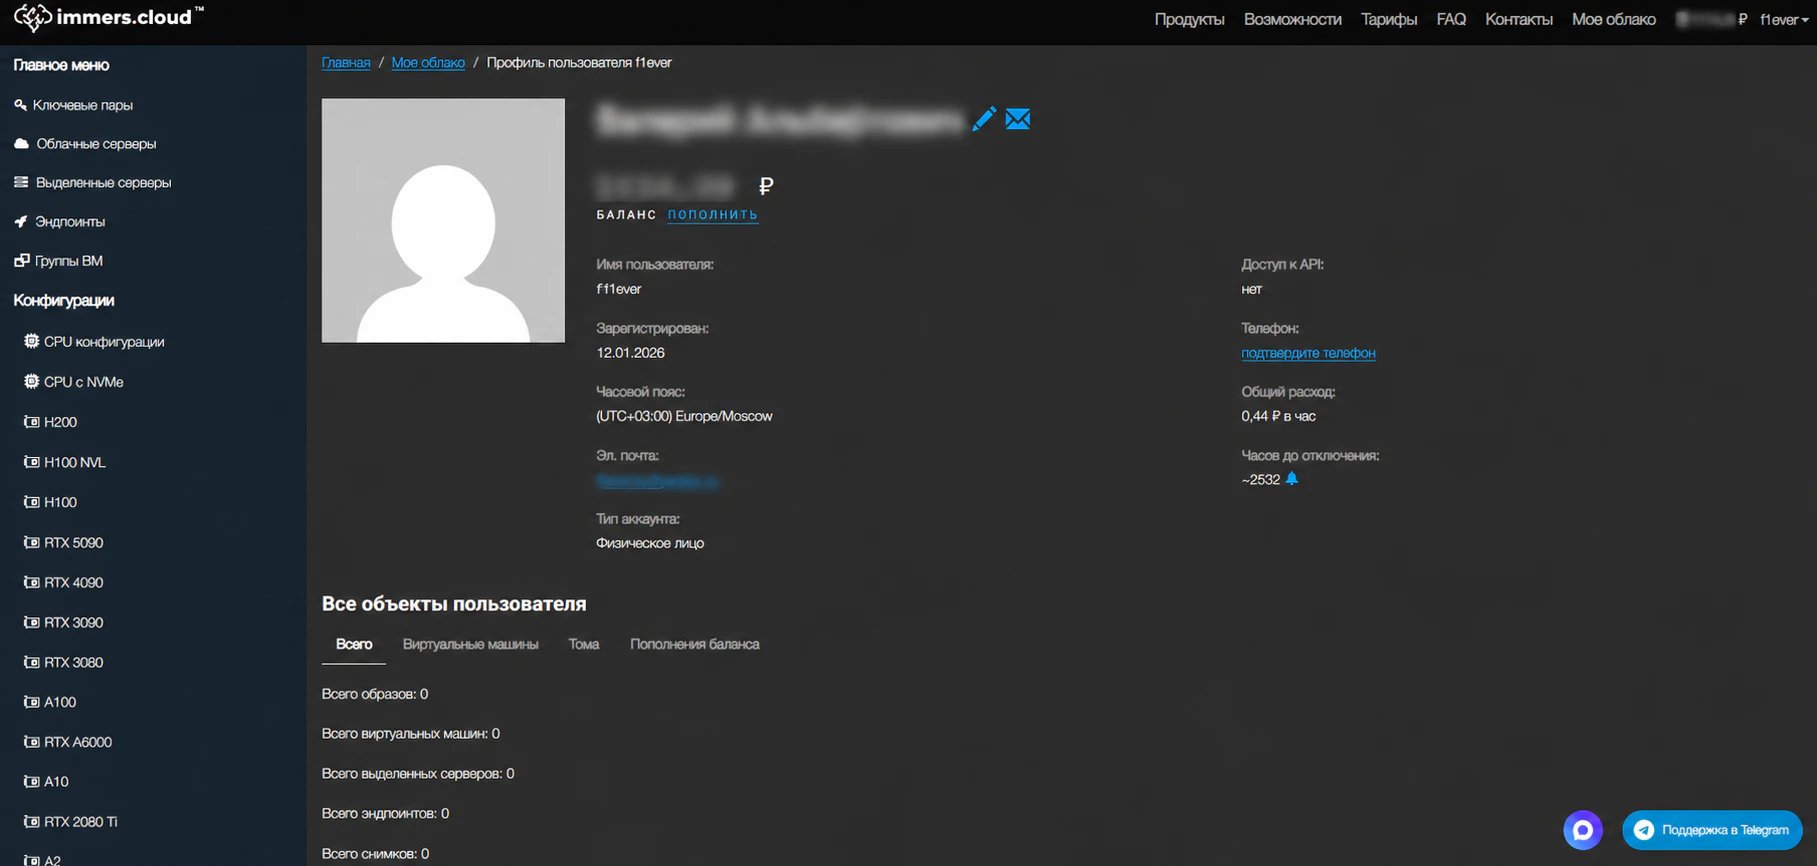Screen dimensions: 1817x866
Task: Select H100 NVL configuration
Action: [x=65, y=462]
